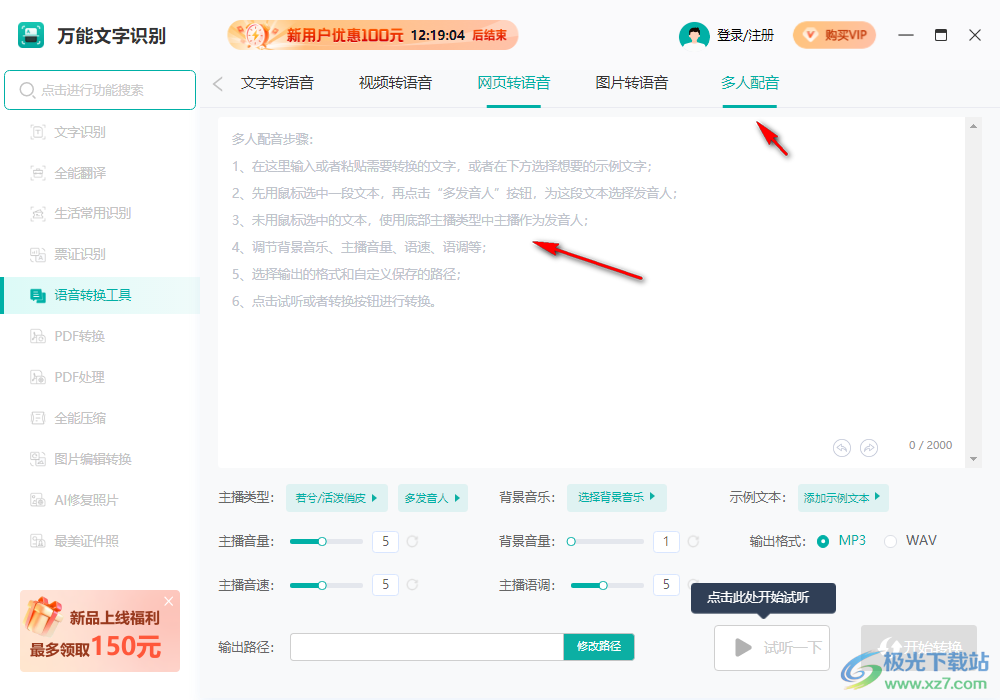Screen dimensions: 1000x700
Task: Click the text area scrollbar down arrow
Action: (x=973, y=459)
